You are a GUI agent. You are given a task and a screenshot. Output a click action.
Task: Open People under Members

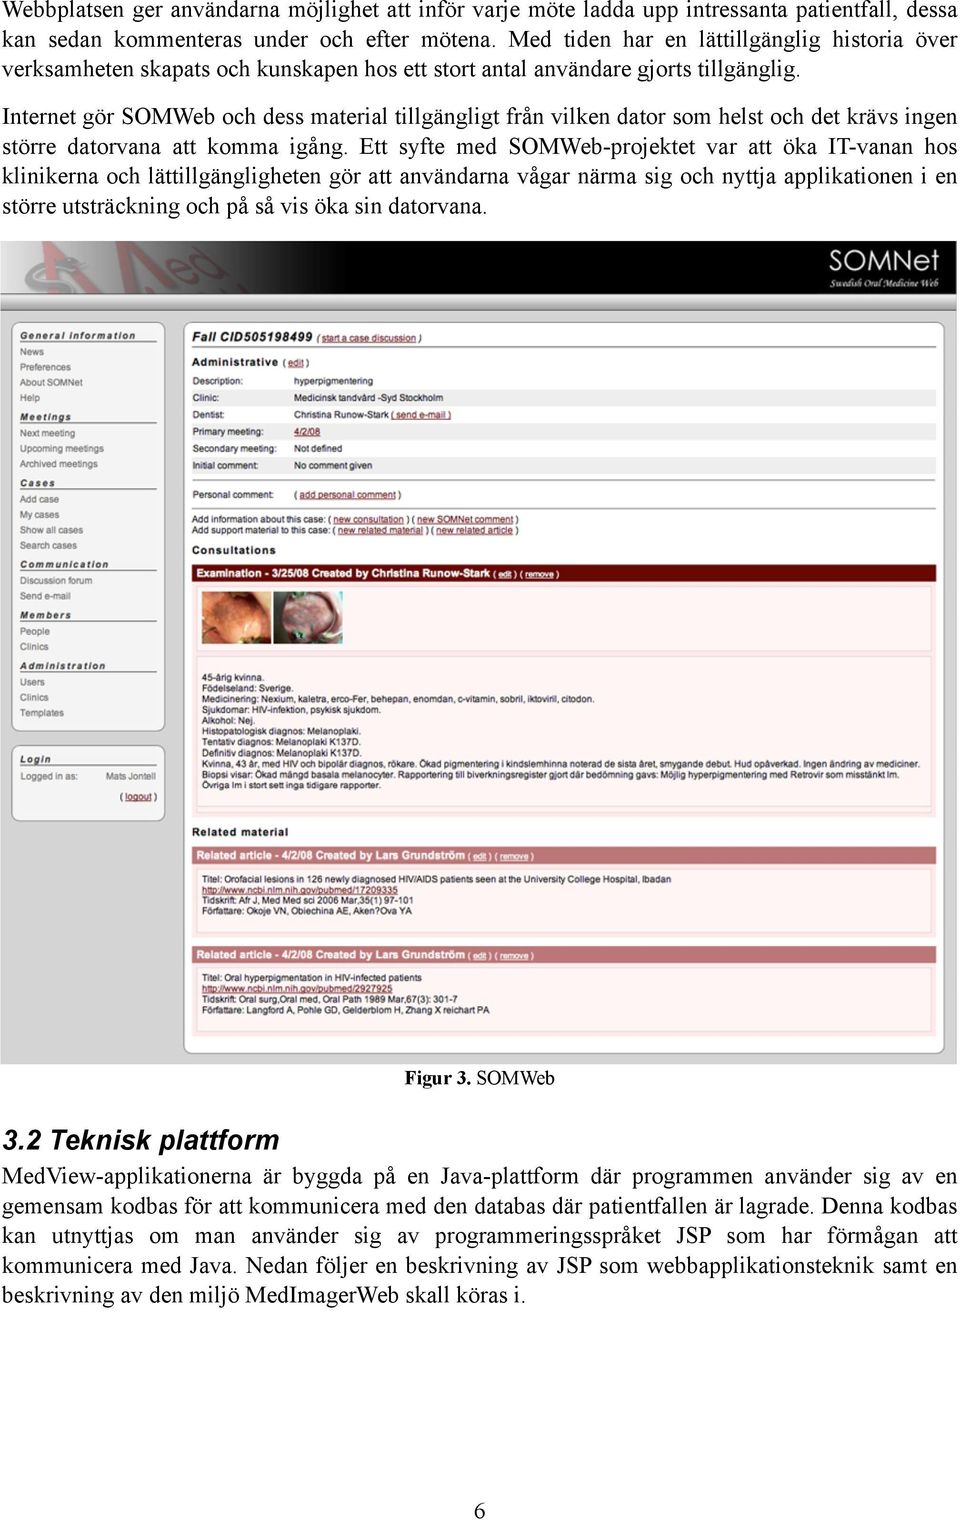pyautogui.click(x=35, y=631)
